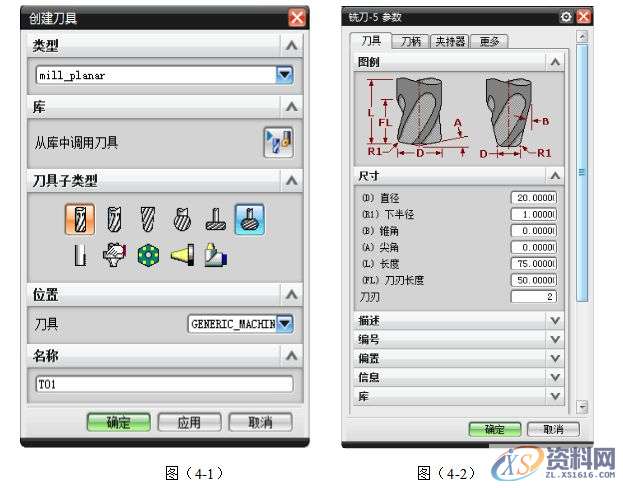Click the (R1) 下半径 value field

pyautogui.click(x=534, y=214)
